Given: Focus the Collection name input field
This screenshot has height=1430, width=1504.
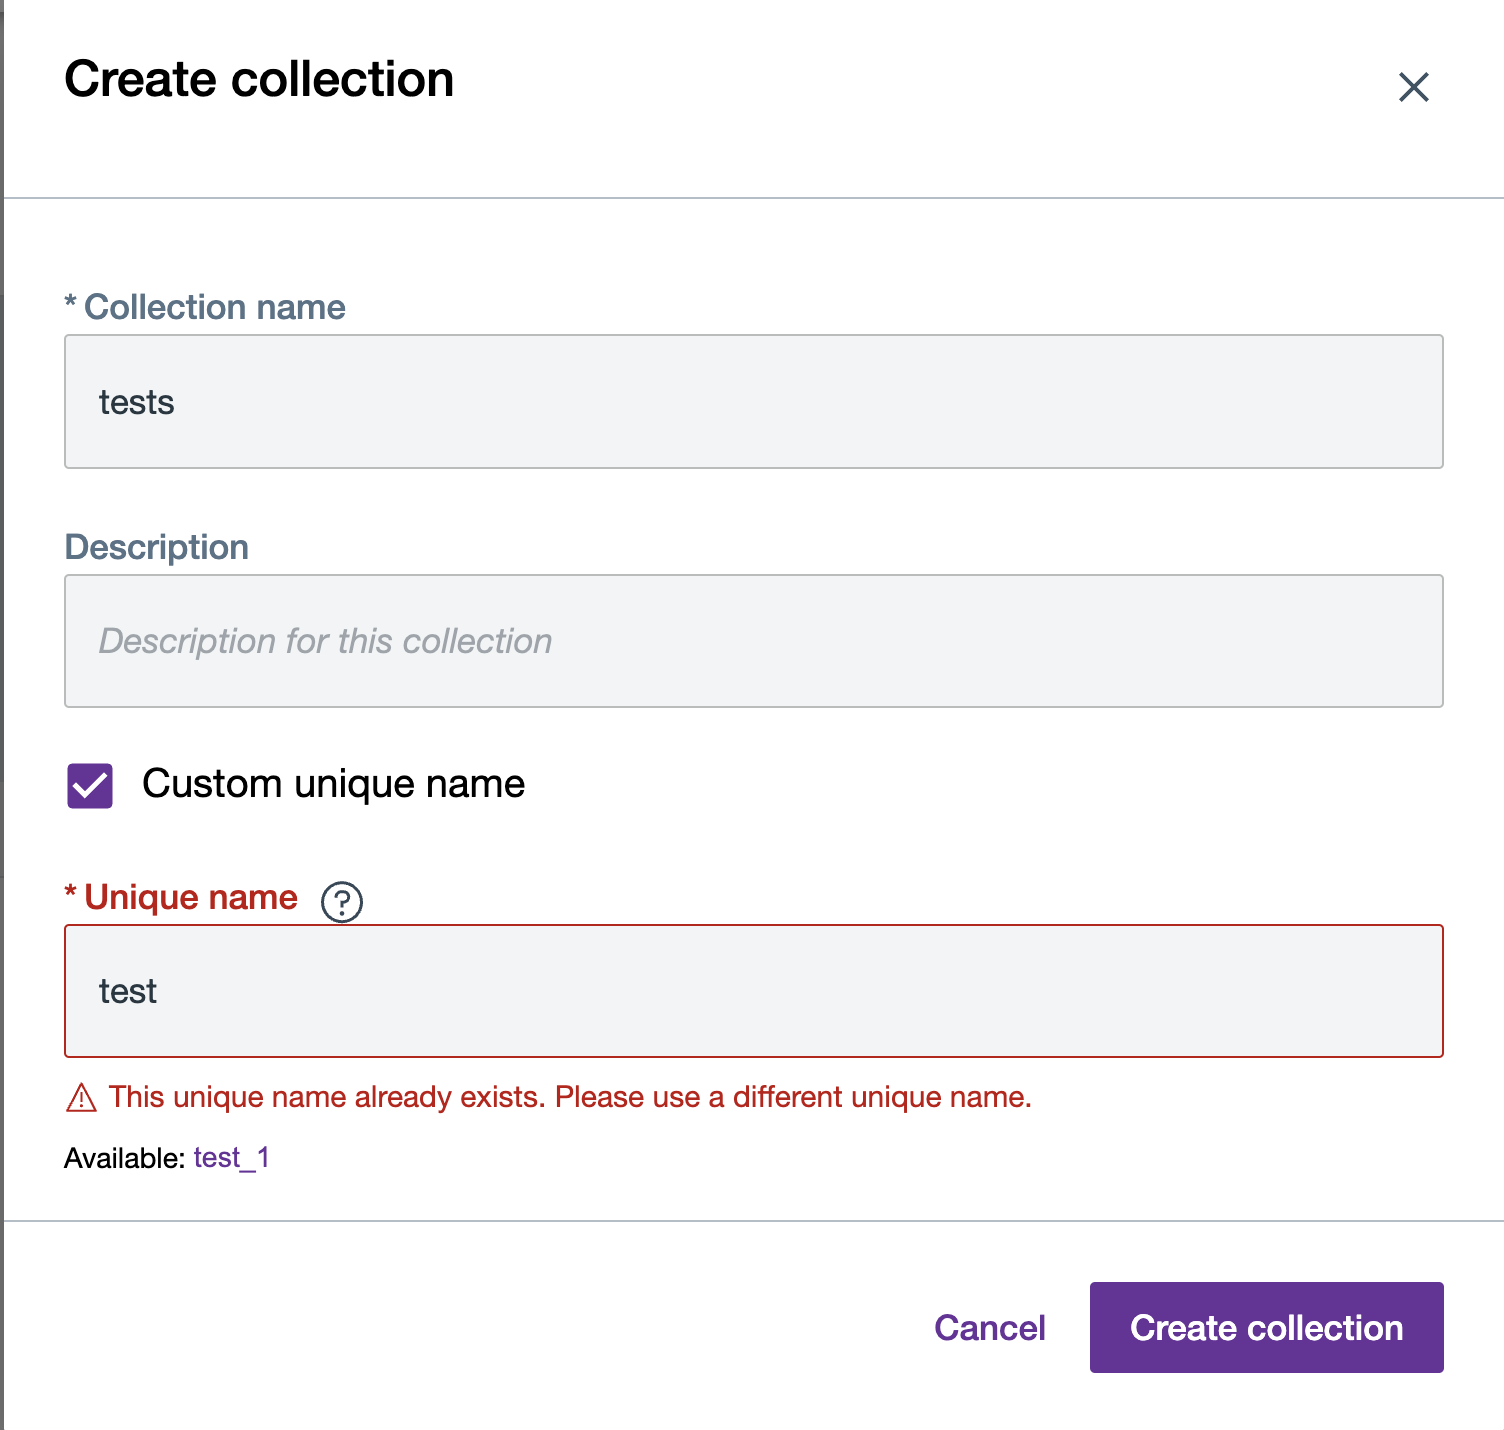Looking at the screenshot, I should (x=753, y=402).
